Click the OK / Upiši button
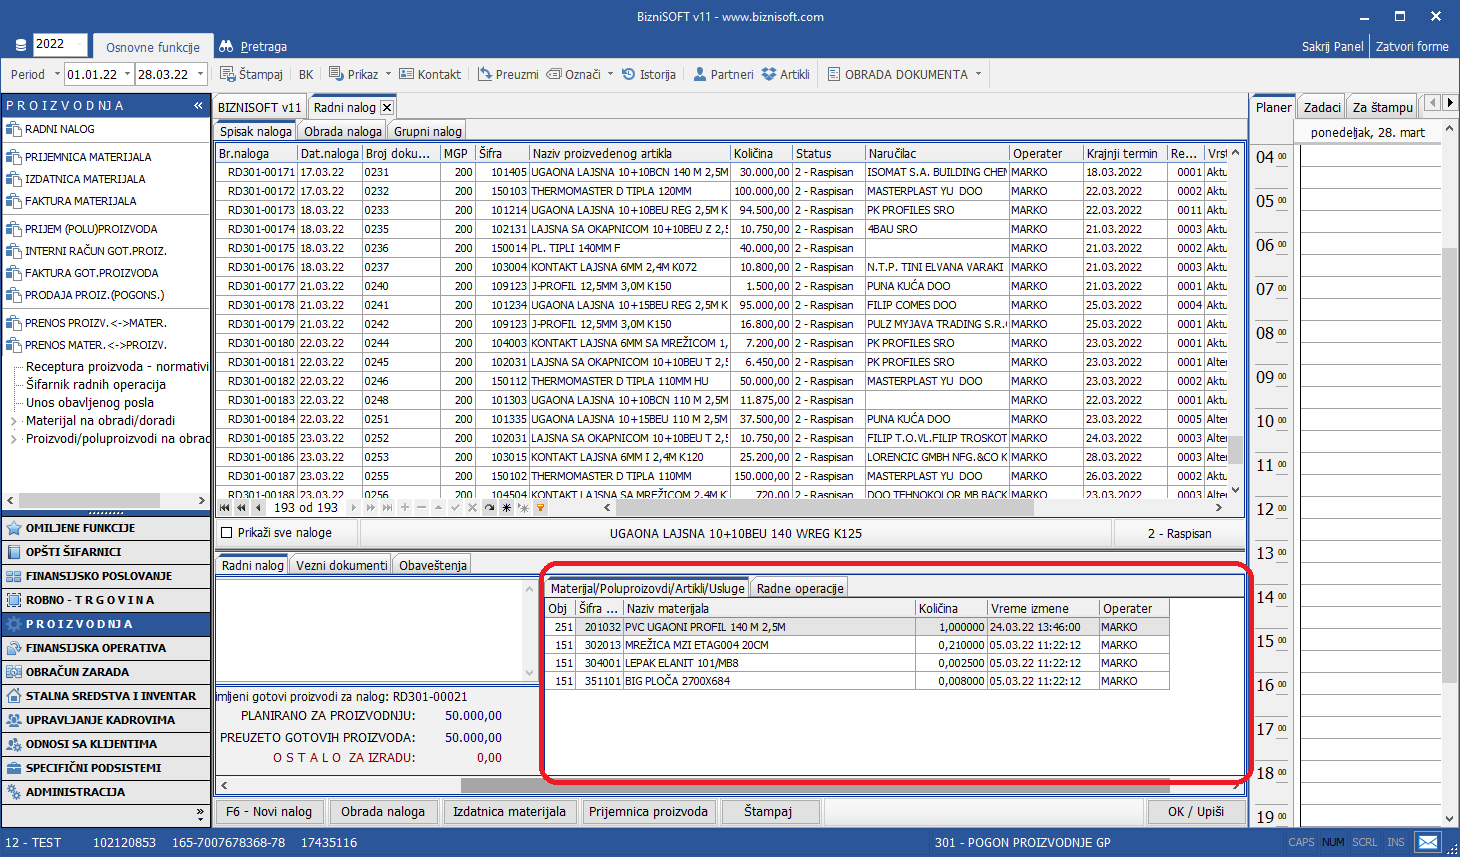Viewport: 1460px width, 857px height. click(1195, 811)
